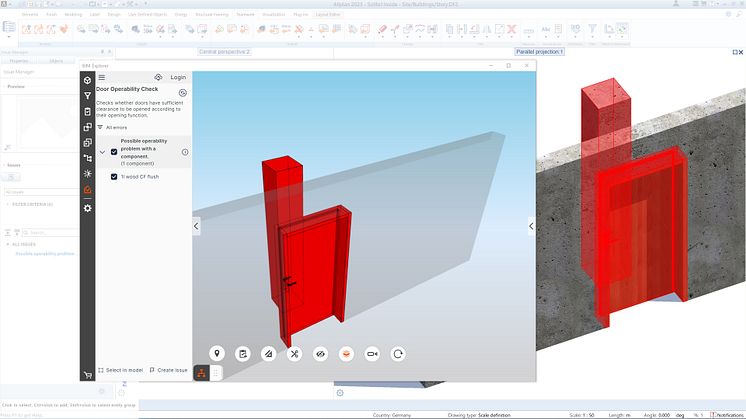Switch to the Properties tab in Allplan palette
The image size is (746, 419).
(19, 61)
